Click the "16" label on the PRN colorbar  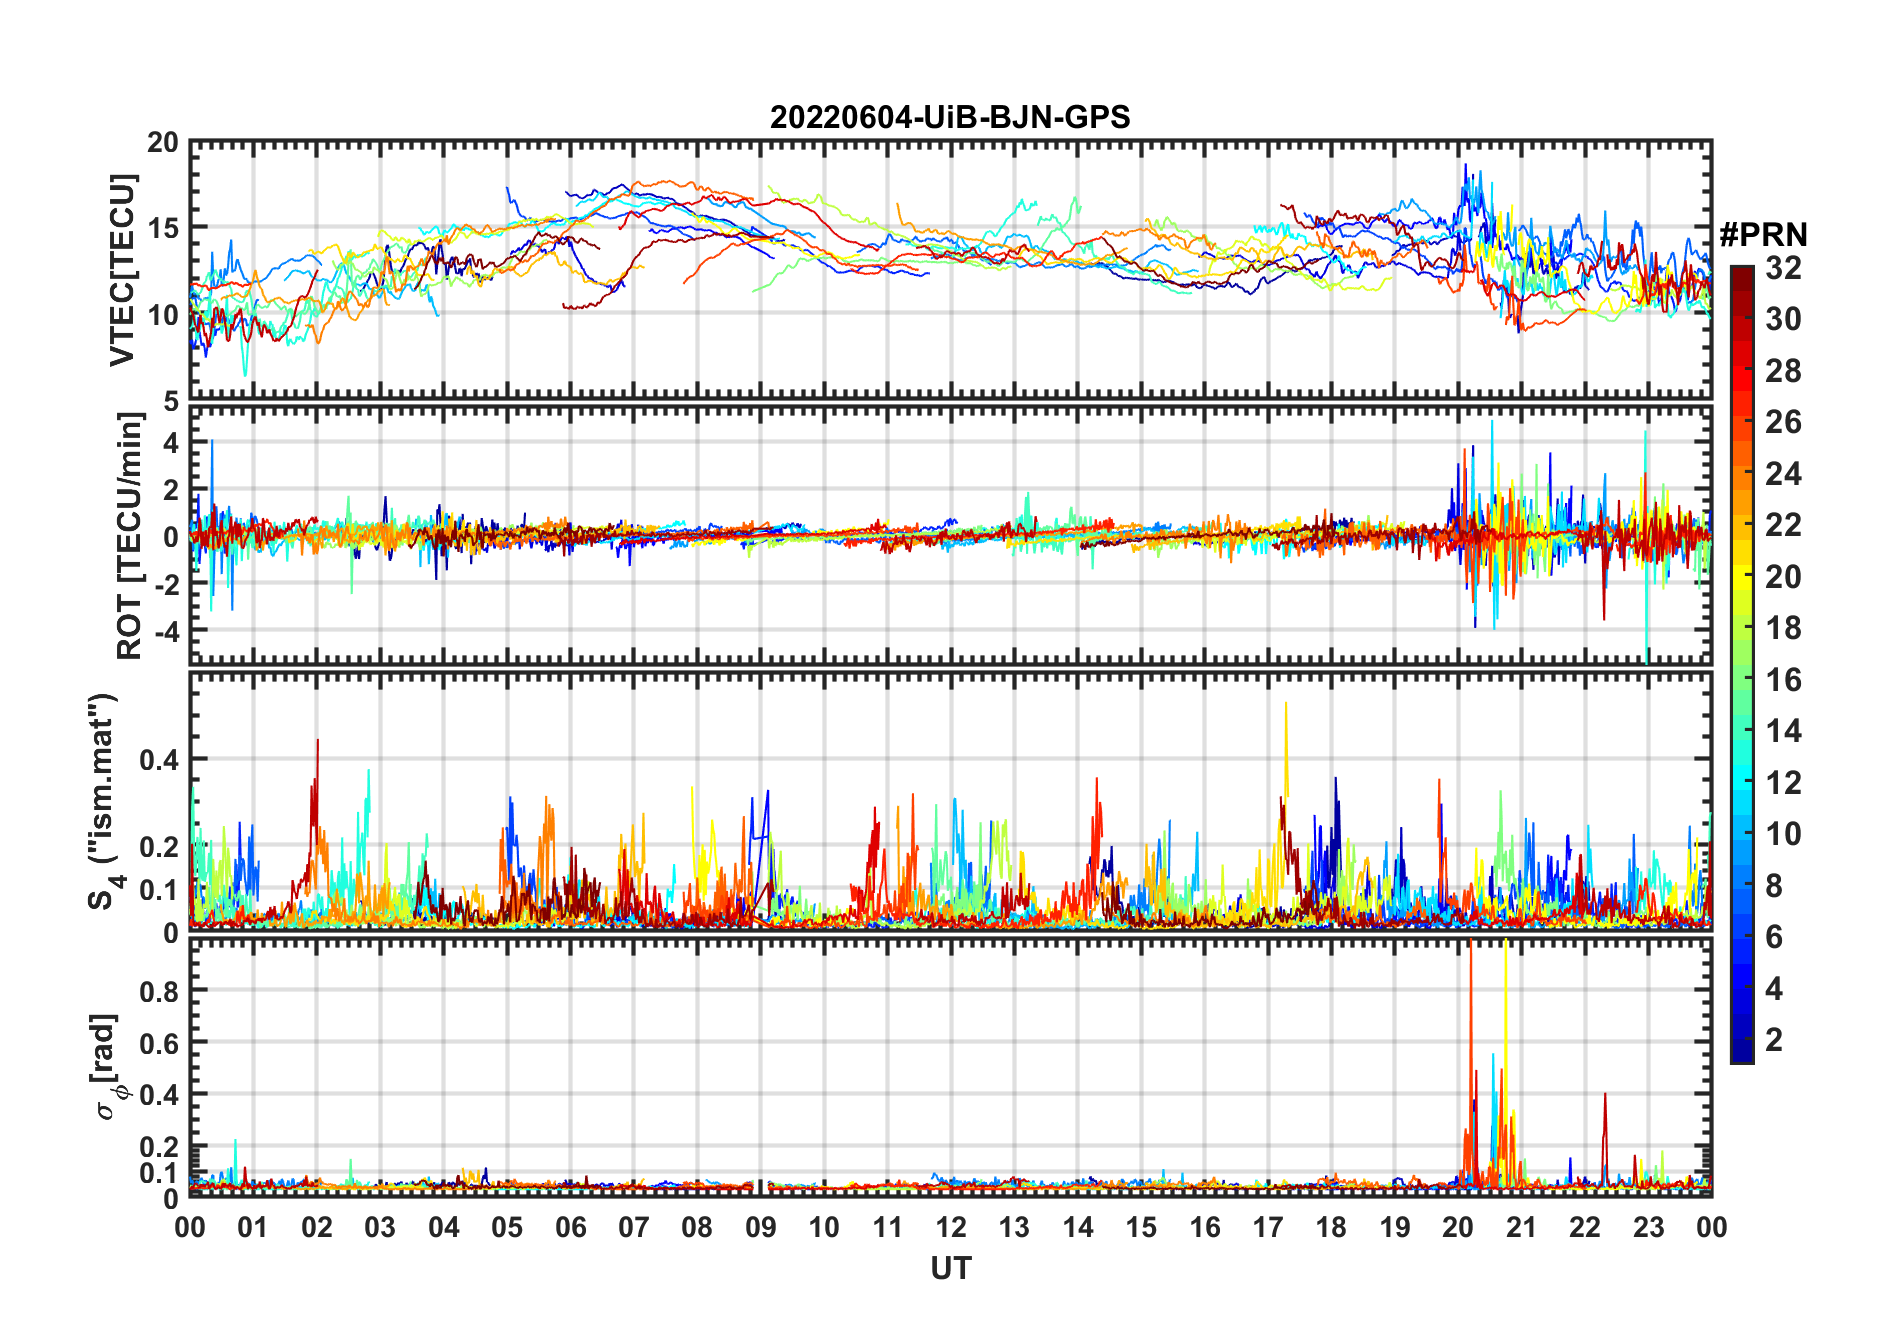tap(1783, 680)
